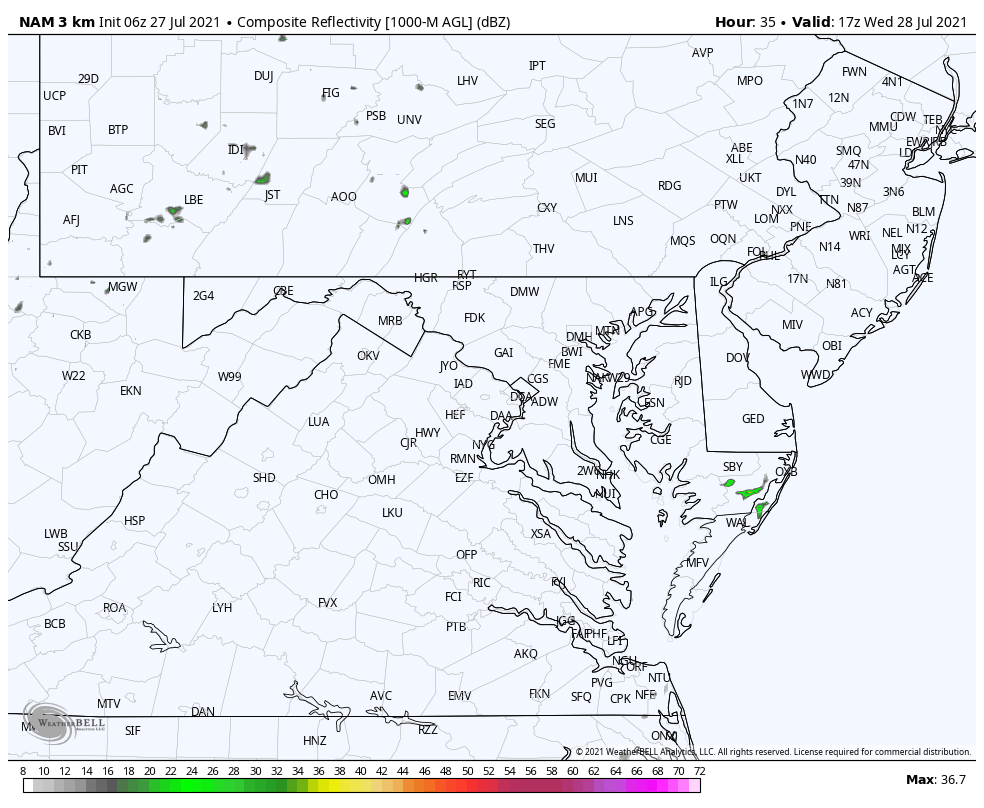Click the DAN station label
Viewport: 984px width, 808px height.
203,712
